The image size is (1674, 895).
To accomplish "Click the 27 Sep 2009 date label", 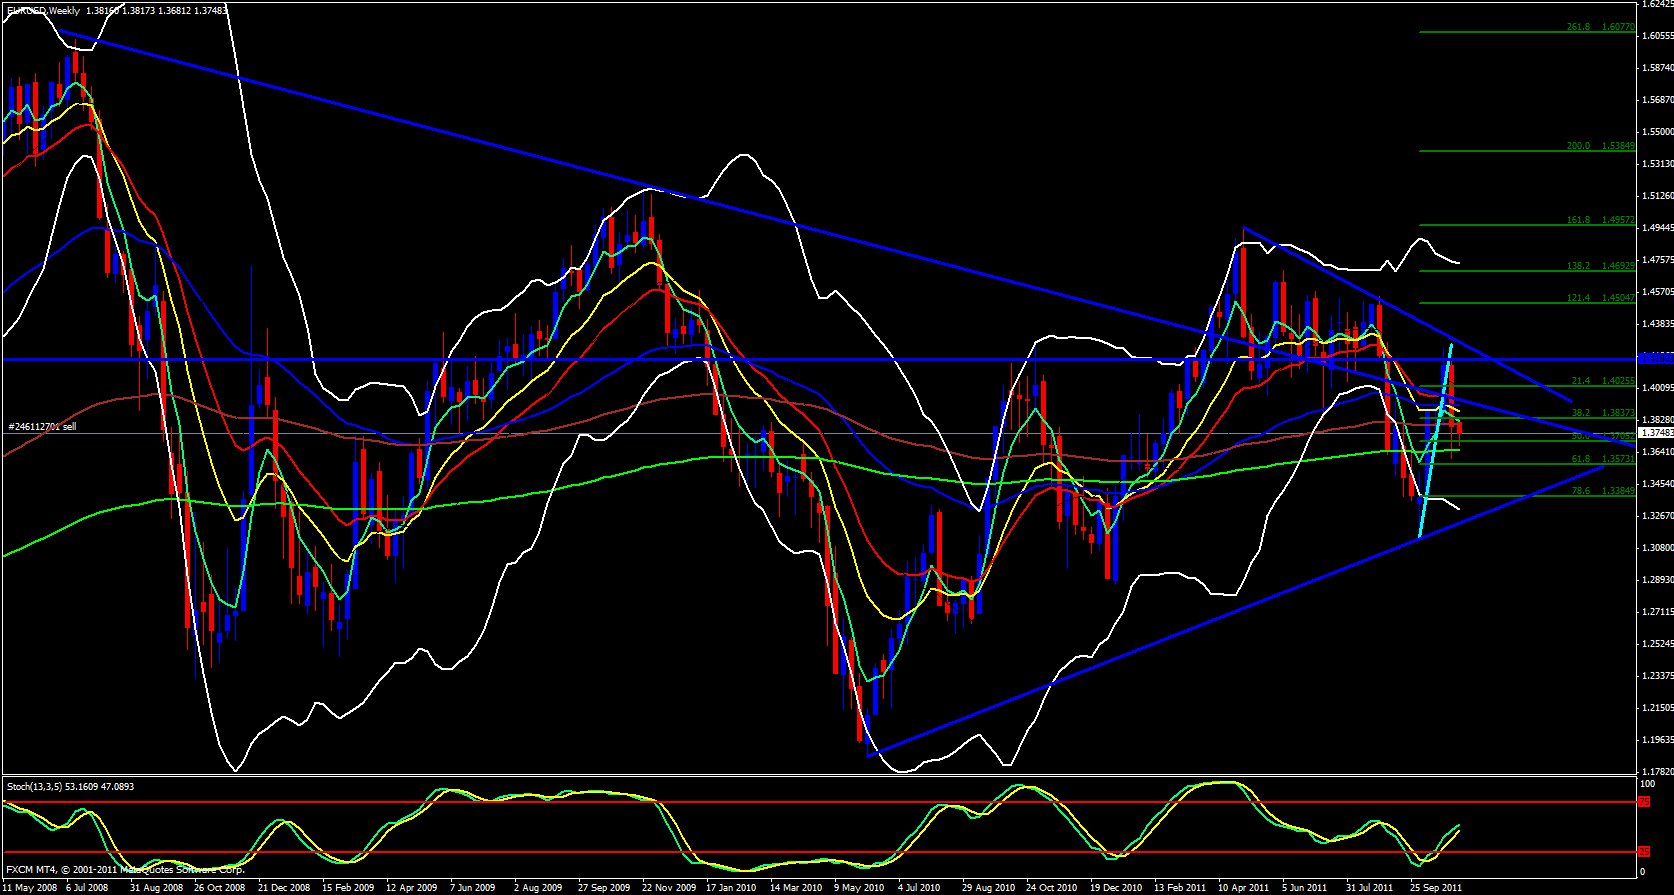I will coord(604,888).
